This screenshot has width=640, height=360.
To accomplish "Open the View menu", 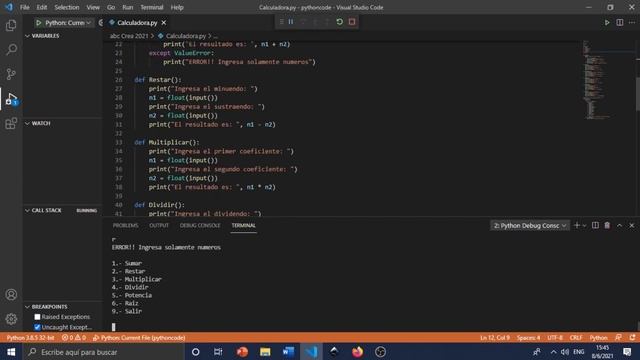I will pos(93,7).
